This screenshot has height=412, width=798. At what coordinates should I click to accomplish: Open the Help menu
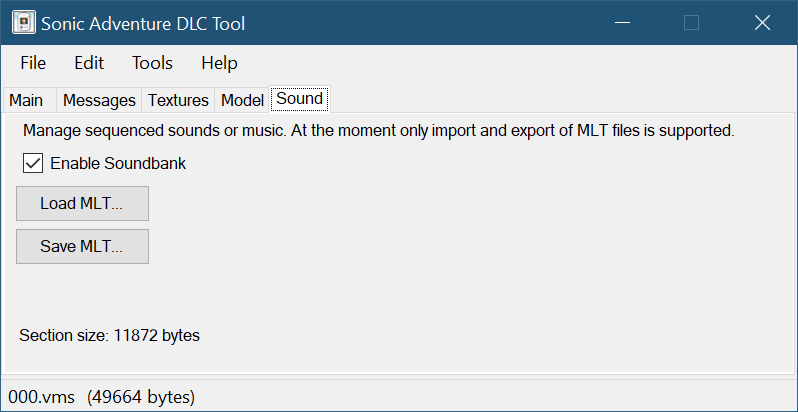tap(219, 63)
